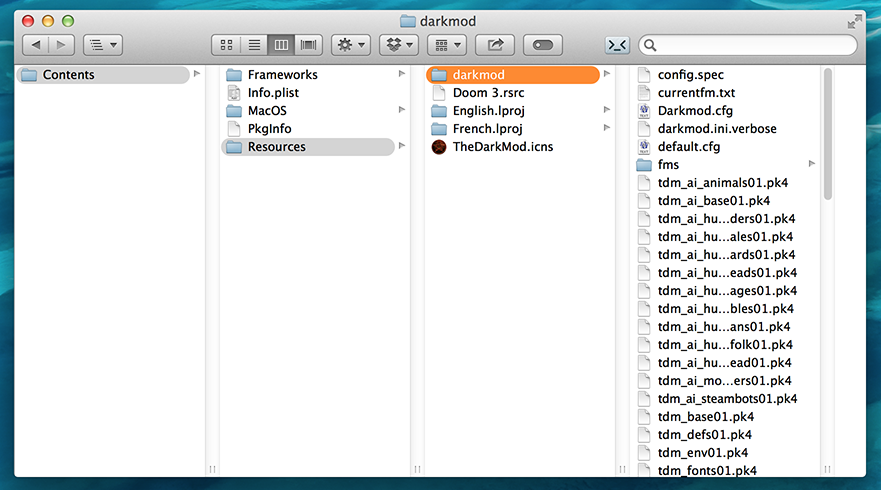Open the path list dropdown button
This screenshot has height=490, width=881.
coord(103,45)
